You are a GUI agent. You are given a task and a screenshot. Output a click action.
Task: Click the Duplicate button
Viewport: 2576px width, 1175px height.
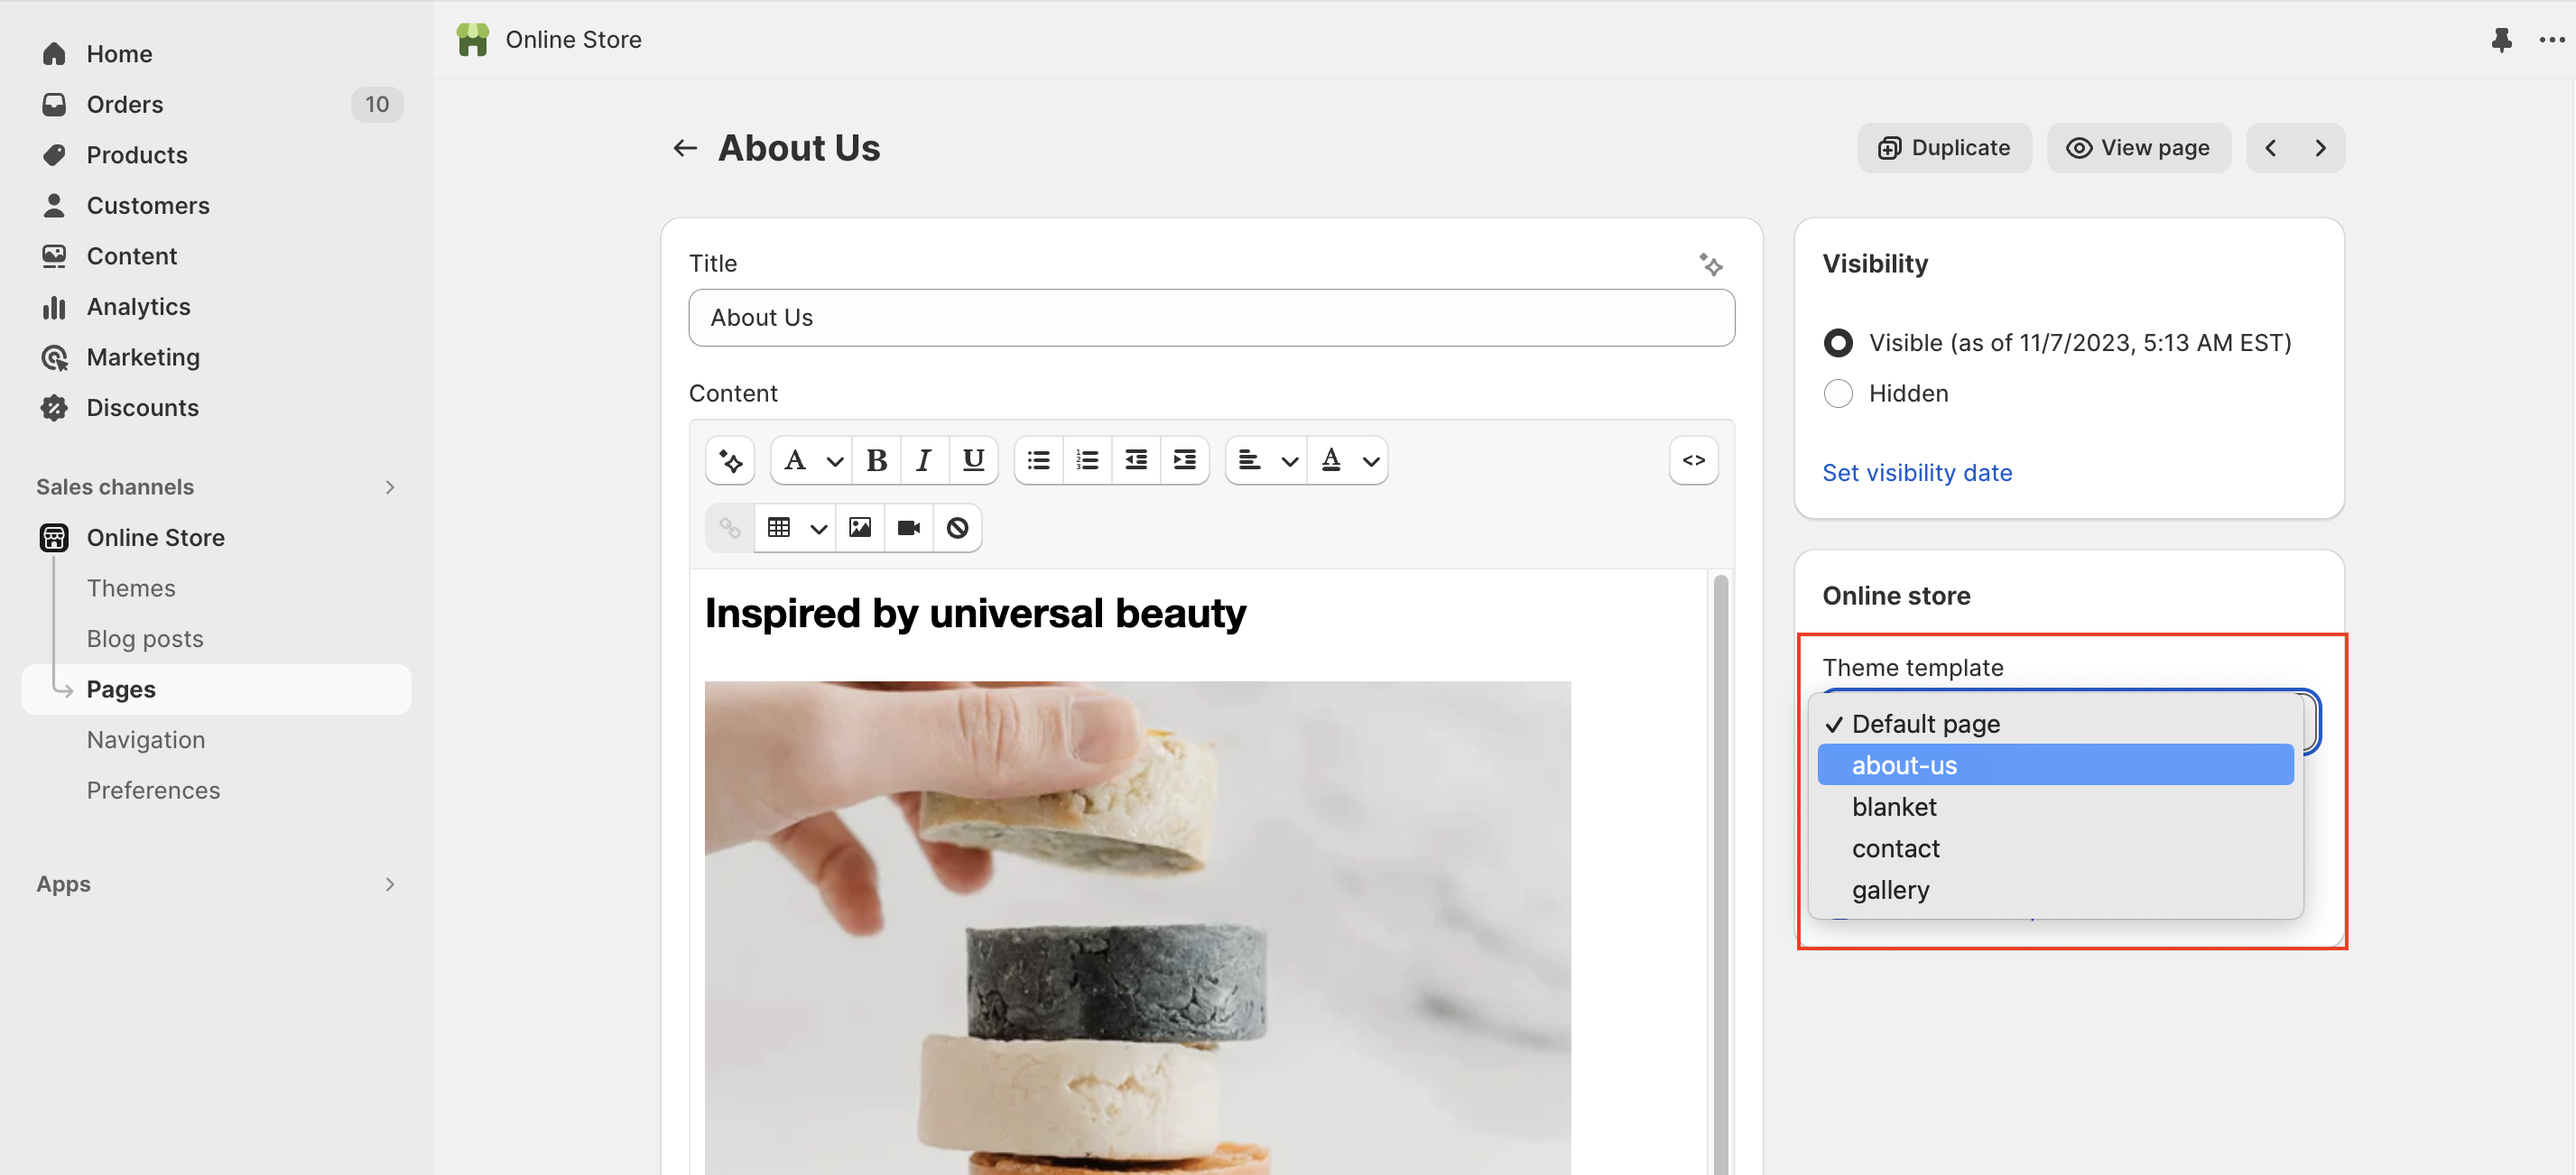coord(1943,148)
